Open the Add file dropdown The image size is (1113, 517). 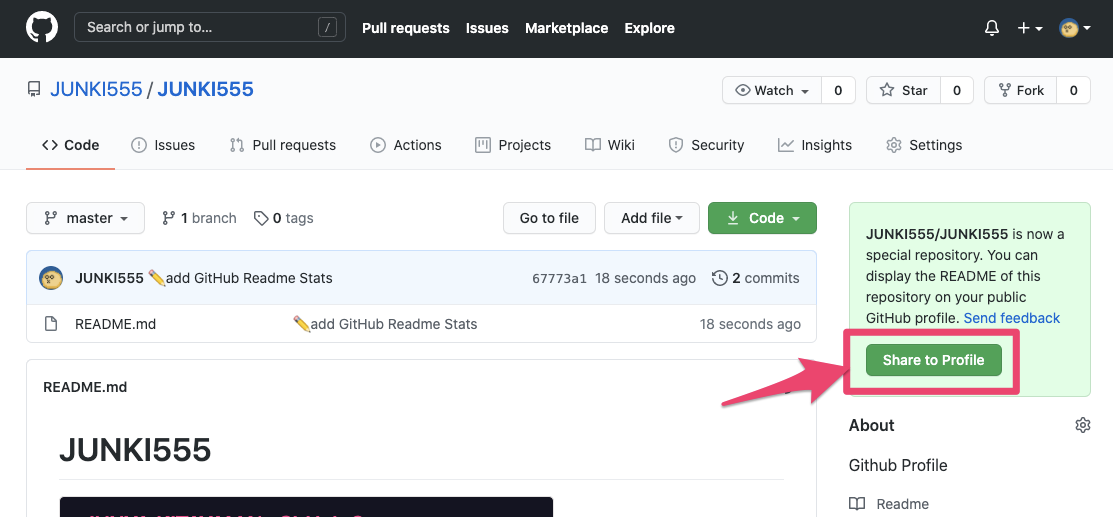click(652, 218)
